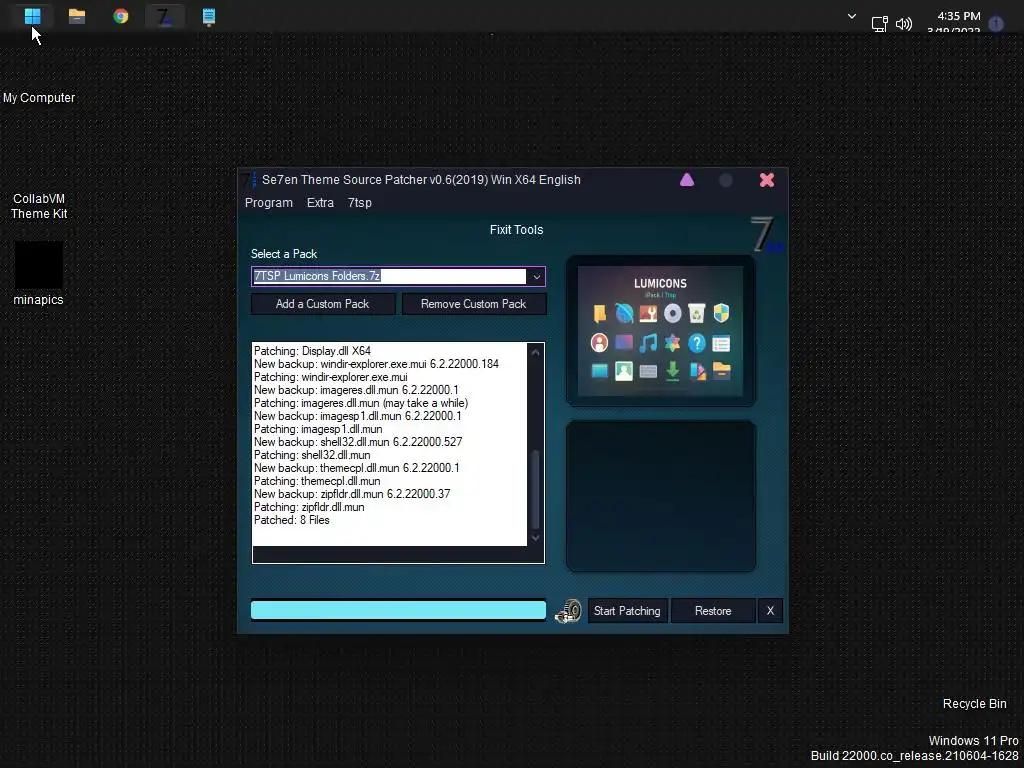
Task: Open the volume speaker tray icon
Action: click(904, 24)
